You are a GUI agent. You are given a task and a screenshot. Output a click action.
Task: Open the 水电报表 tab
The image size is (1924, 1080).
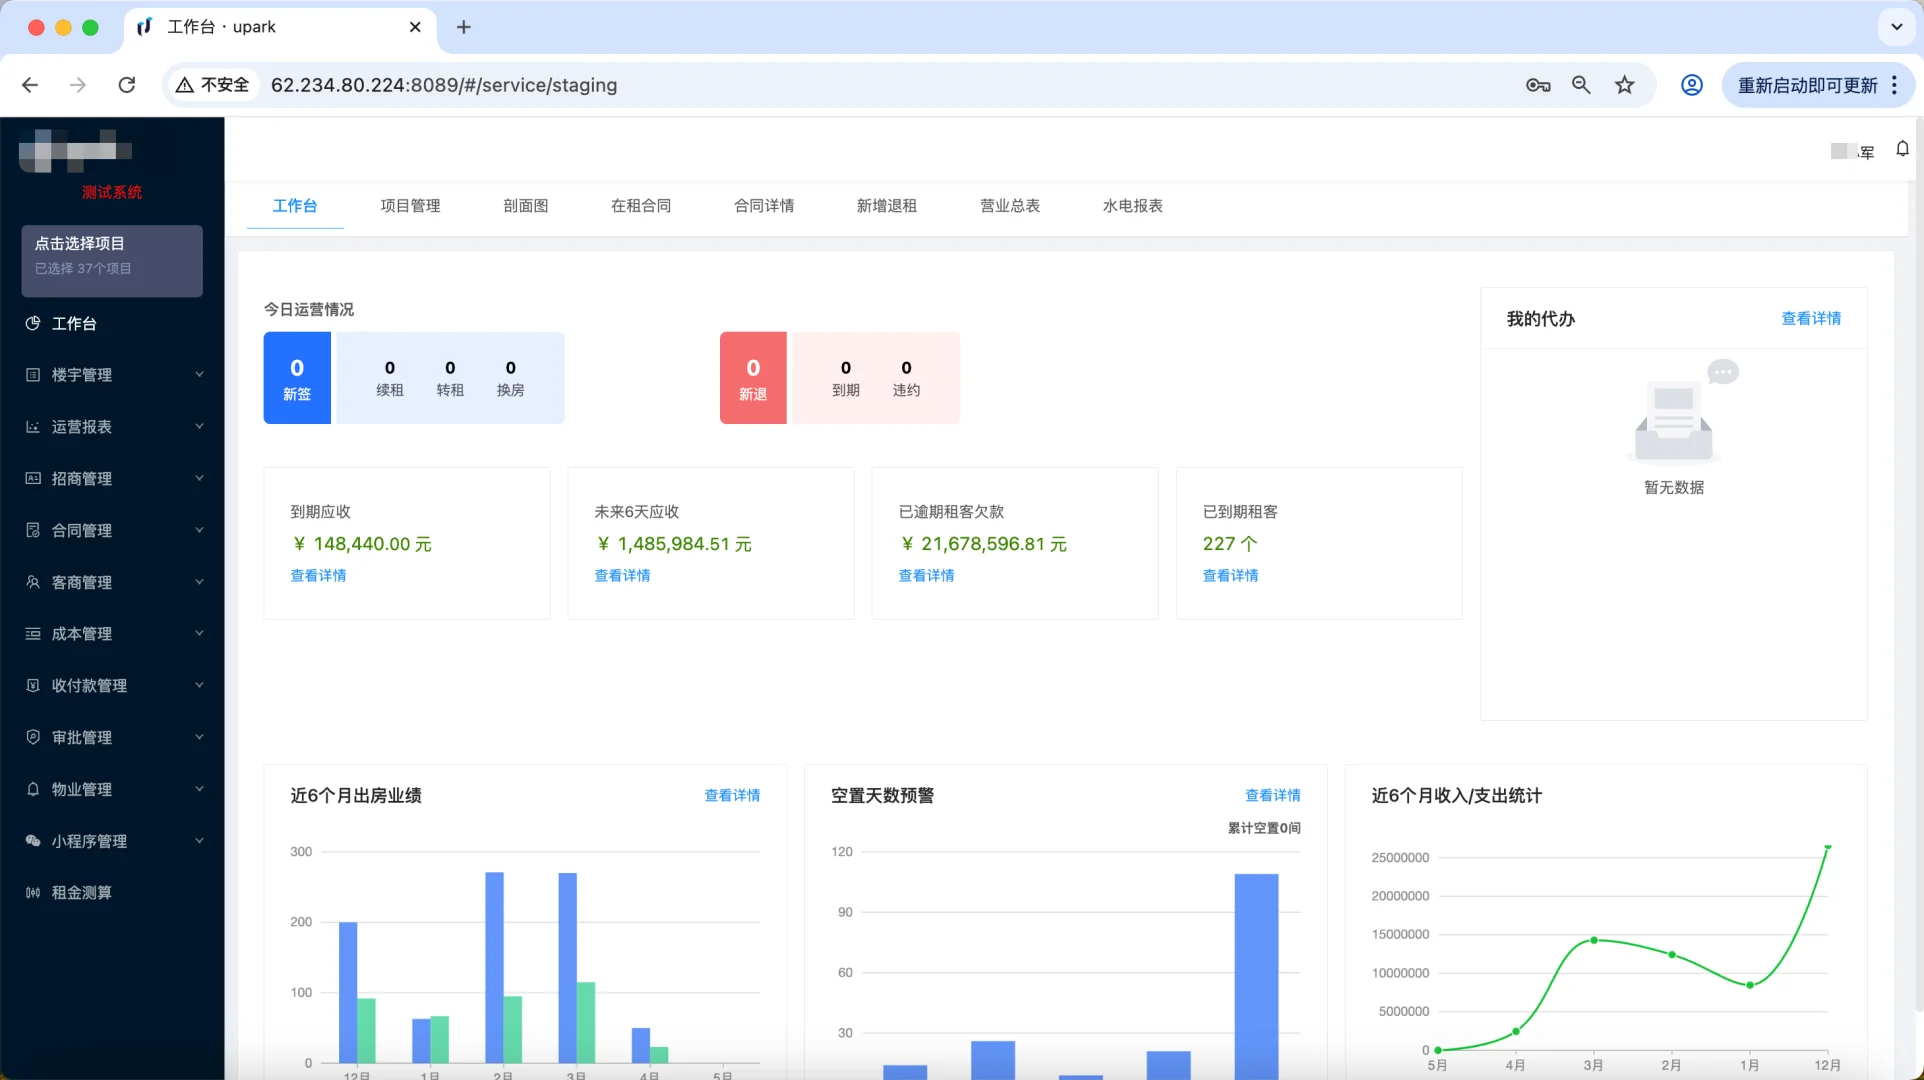1129,206
